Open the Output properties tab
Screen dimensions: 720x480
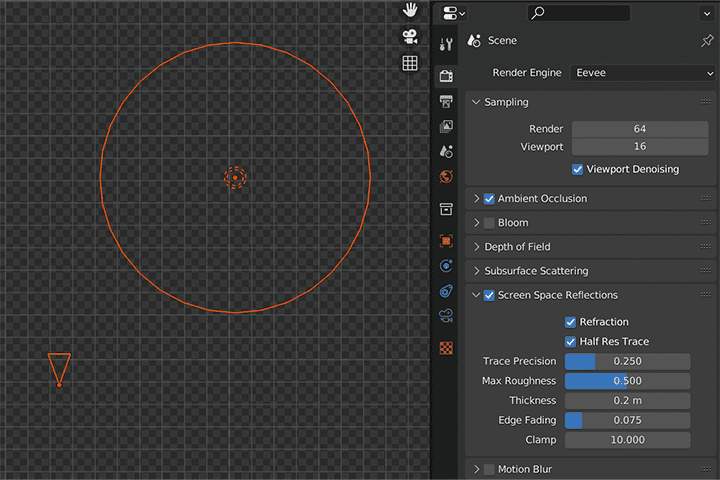pos(446,101)
